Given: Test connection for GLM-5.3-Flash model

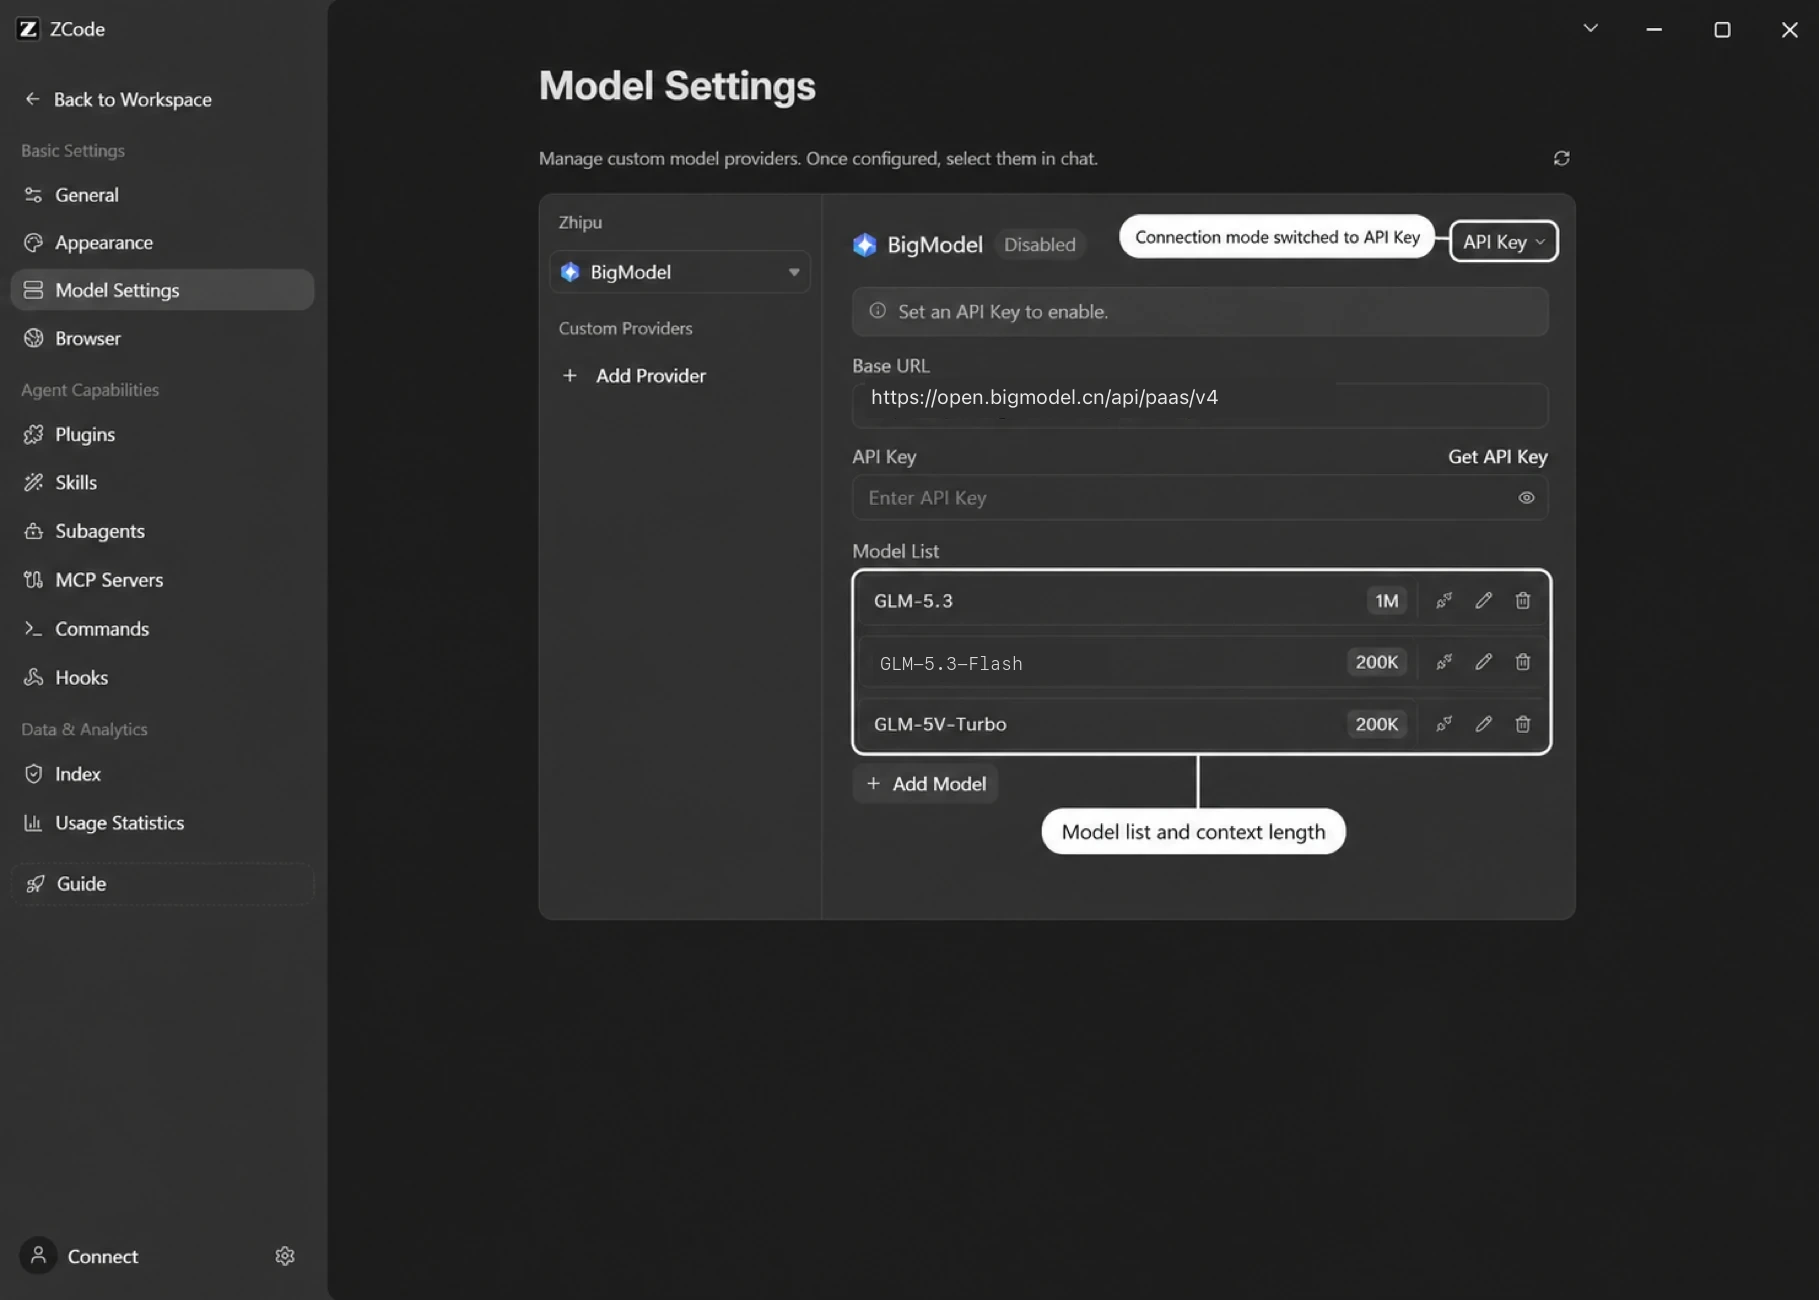Looking at the screenshot, I should (1444, 662).
